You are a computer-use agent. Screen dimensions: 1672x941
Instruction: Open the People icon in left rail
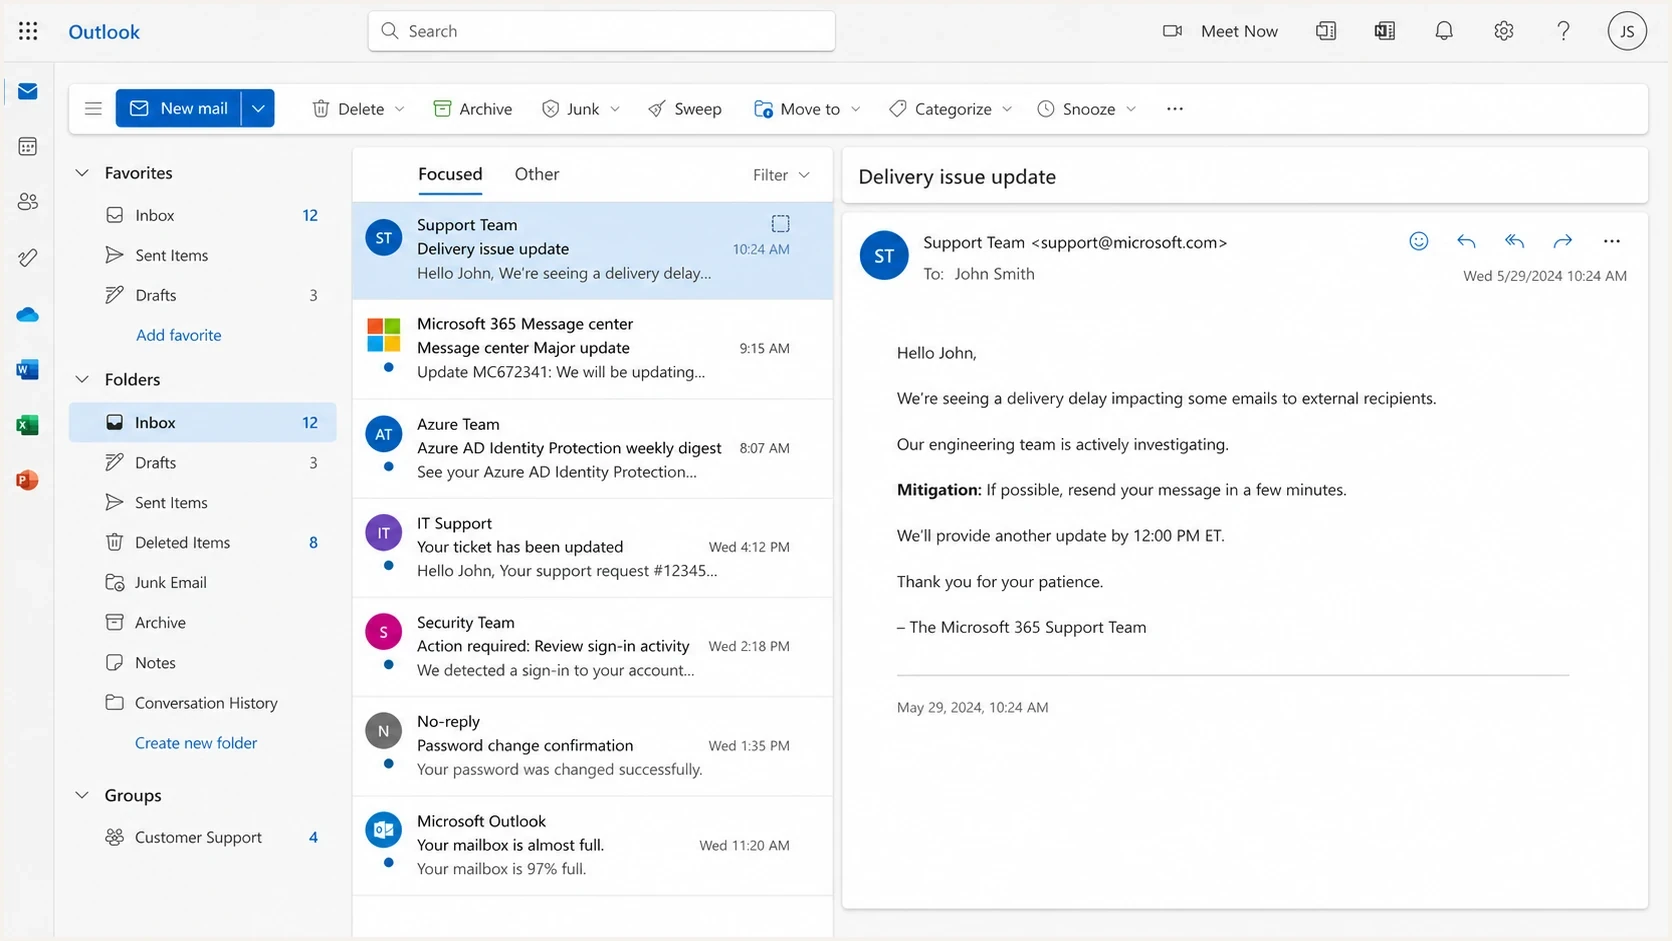coord(28,202)
